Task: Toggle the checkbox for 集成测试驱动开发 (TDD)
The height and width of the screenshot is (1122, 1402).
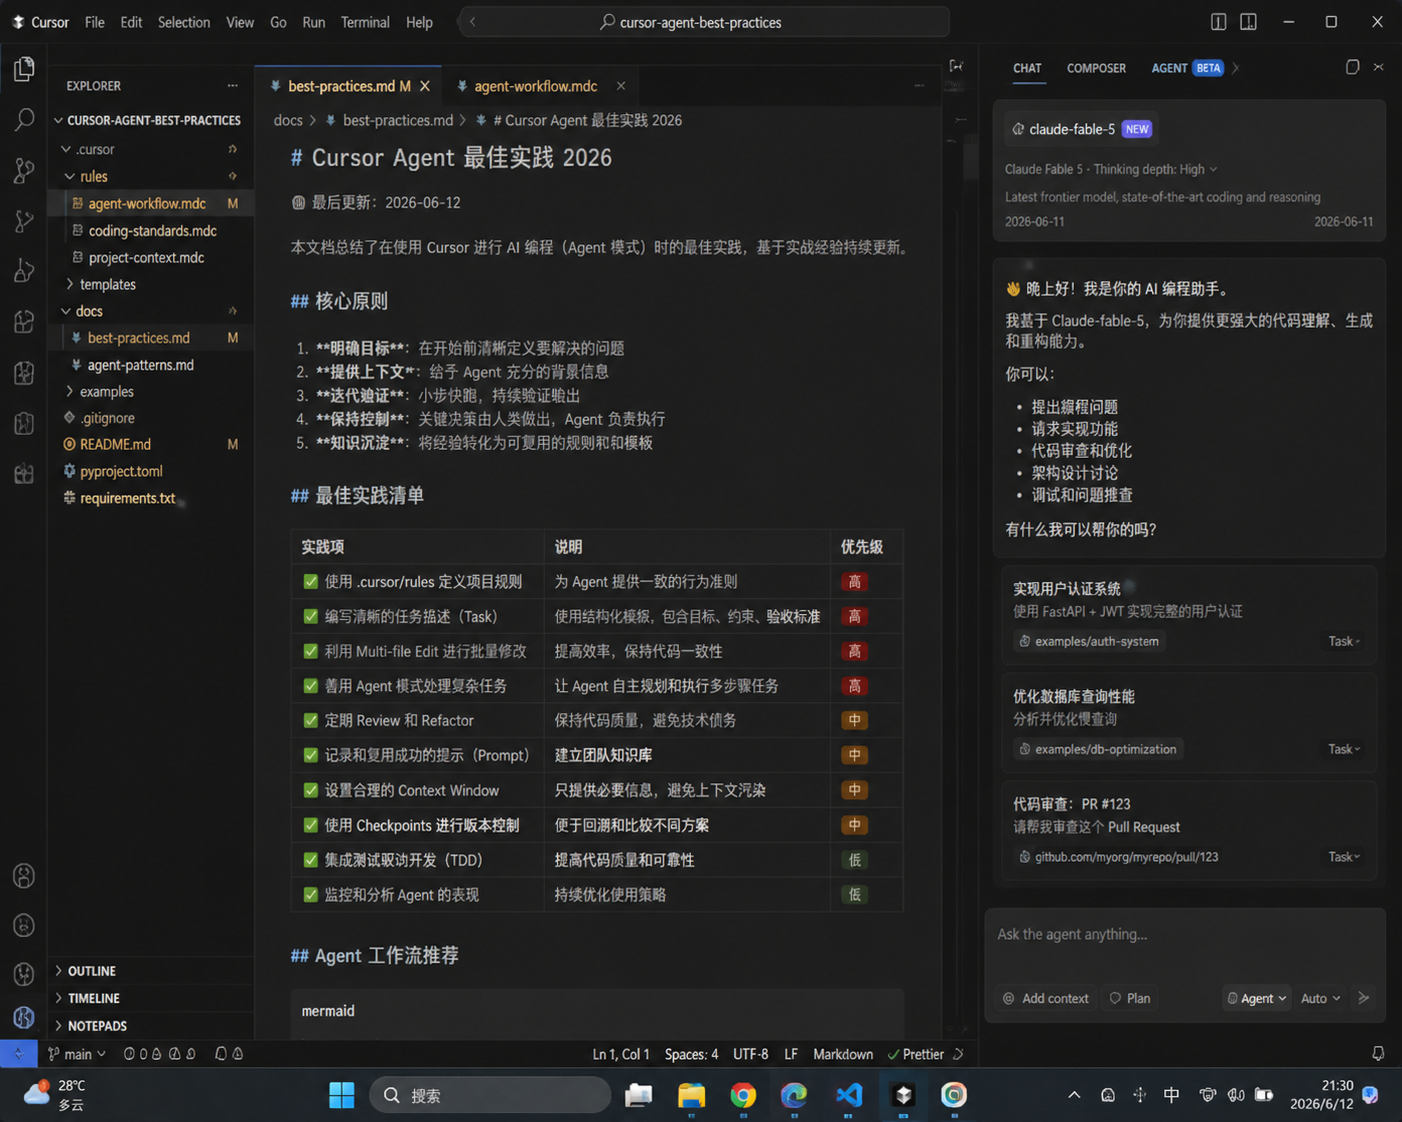Action: pos(311,860)
